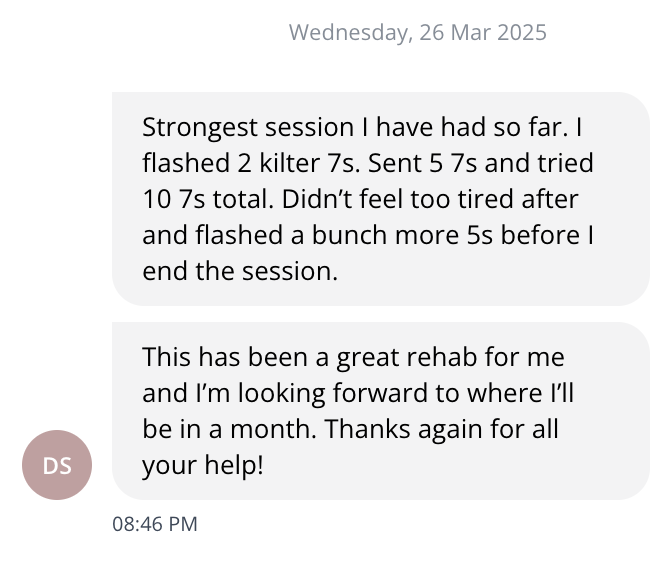670x578 pixels.
Task: Click the DS sender avatar
Action: [57, 464]
